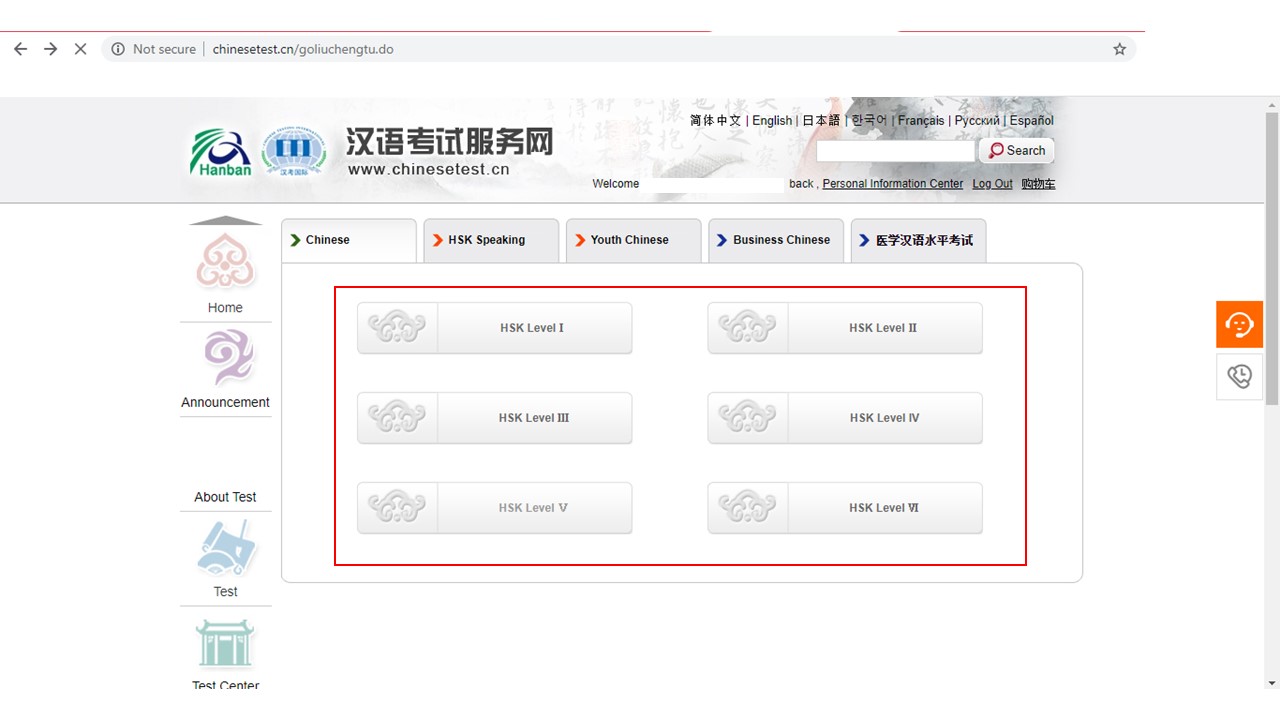This screenshot has height=720, width=1280.
Task: Click the cloud ornament on HSK Level III
Action: tap(397, 417)
